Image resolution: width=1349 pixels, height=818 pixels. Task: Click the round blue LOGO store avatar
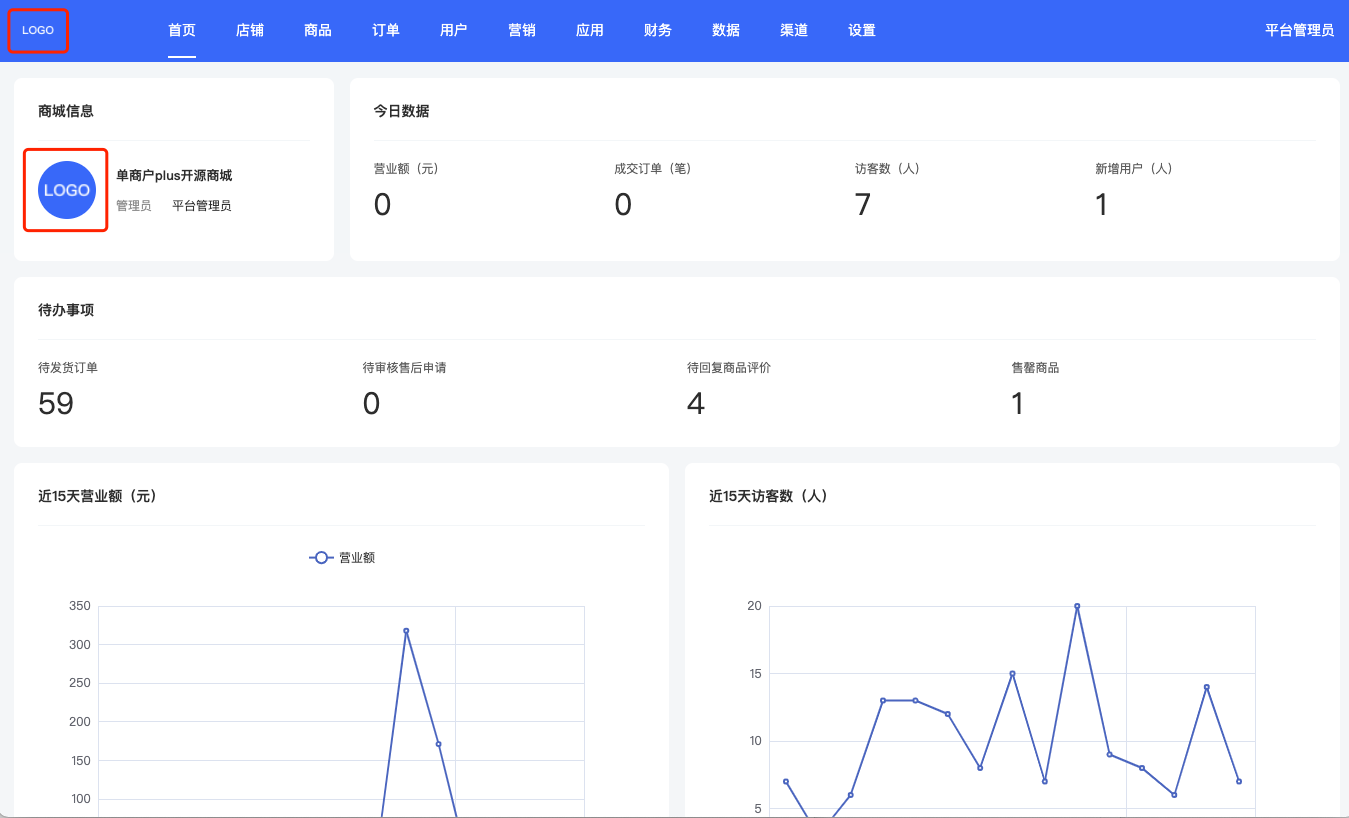pos(66,190)
